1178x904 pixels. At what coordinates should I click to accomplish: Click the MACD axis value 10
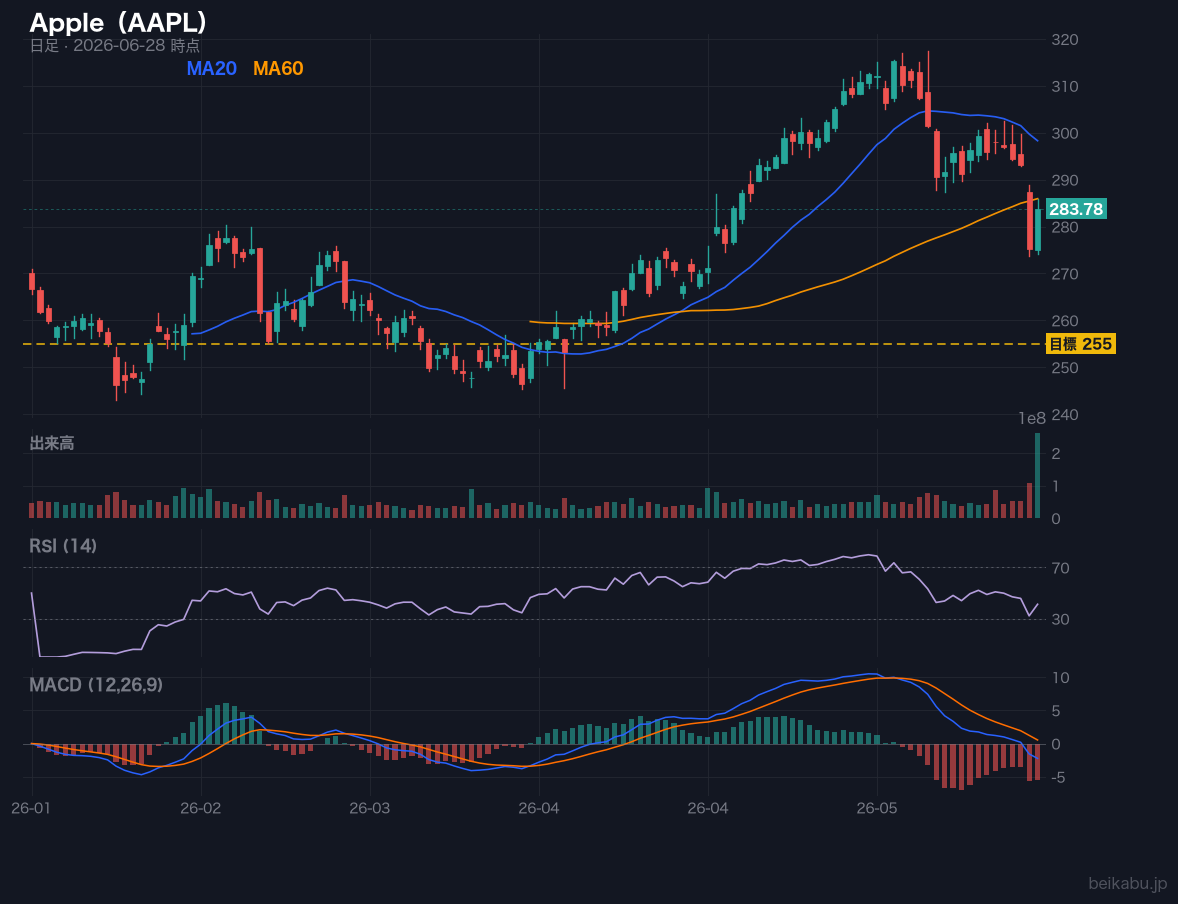[1061, 678]
